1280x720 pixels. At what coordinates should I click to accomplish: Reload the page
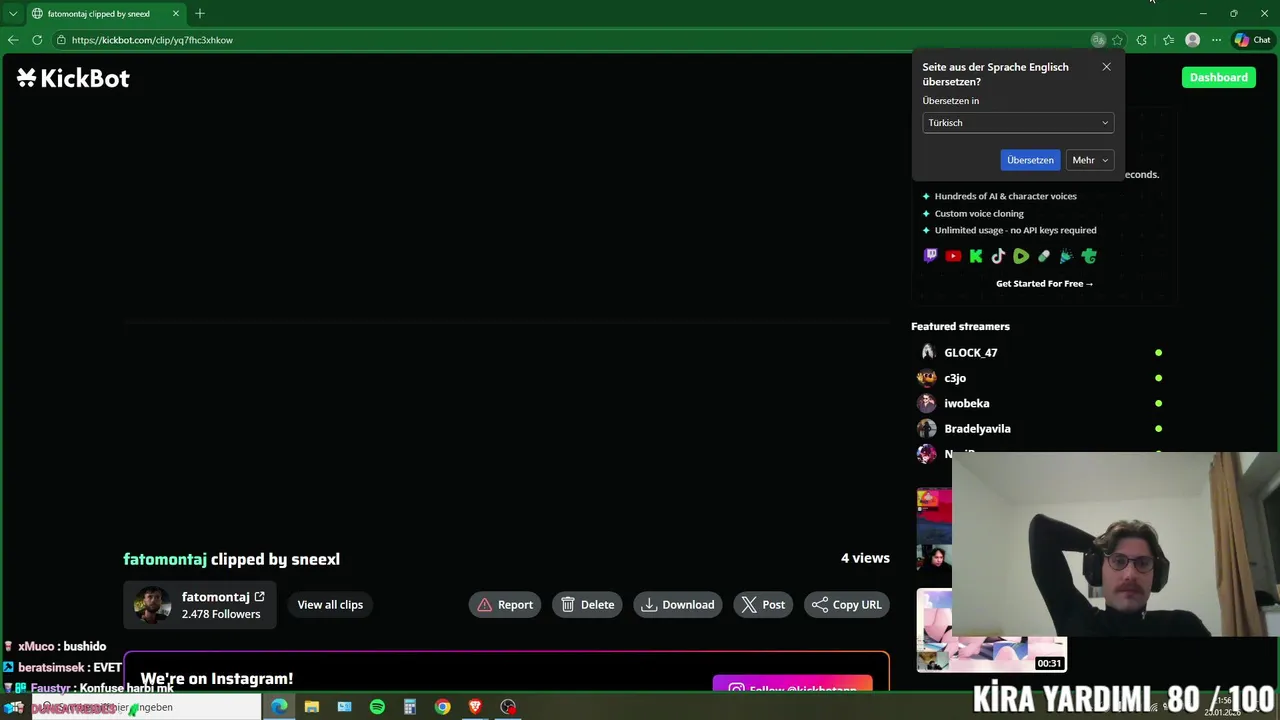tap(37, 40)
